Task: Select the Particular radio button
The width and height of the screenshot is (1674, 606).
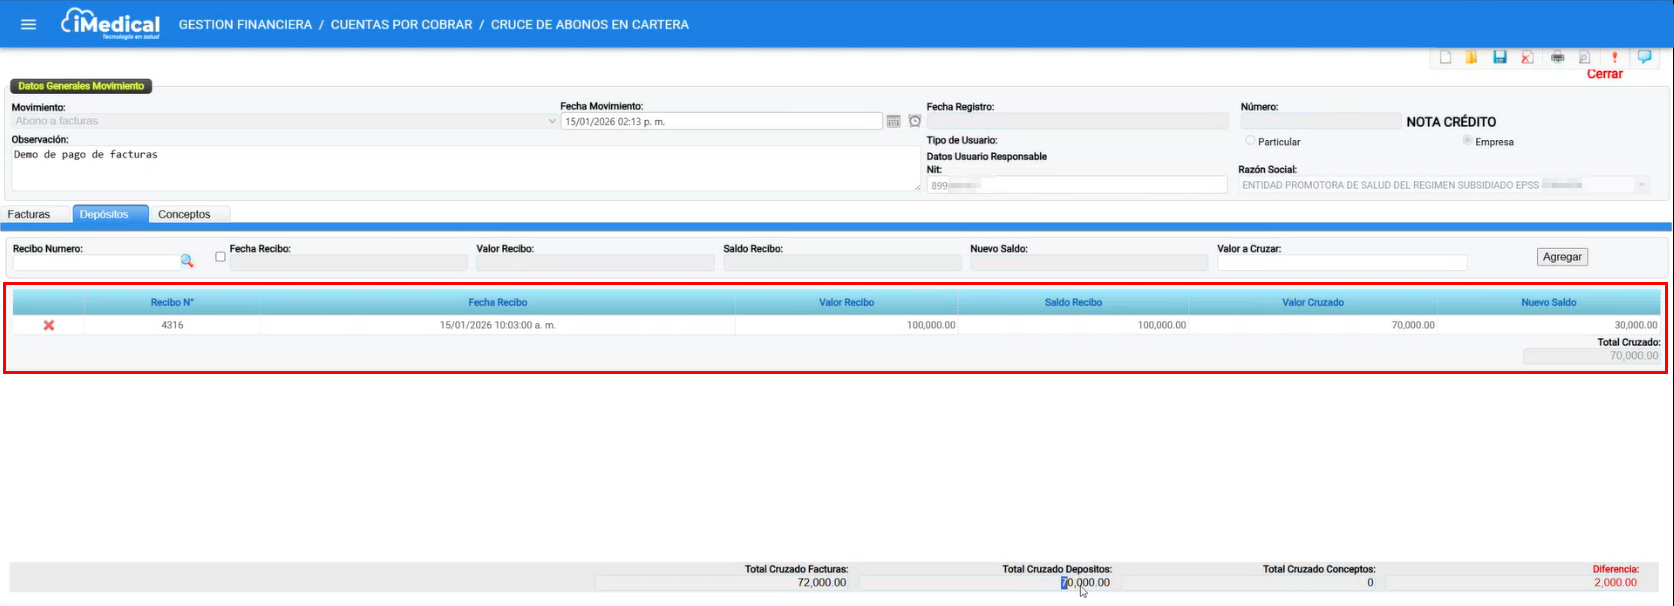Action: tap(1250, 141)
